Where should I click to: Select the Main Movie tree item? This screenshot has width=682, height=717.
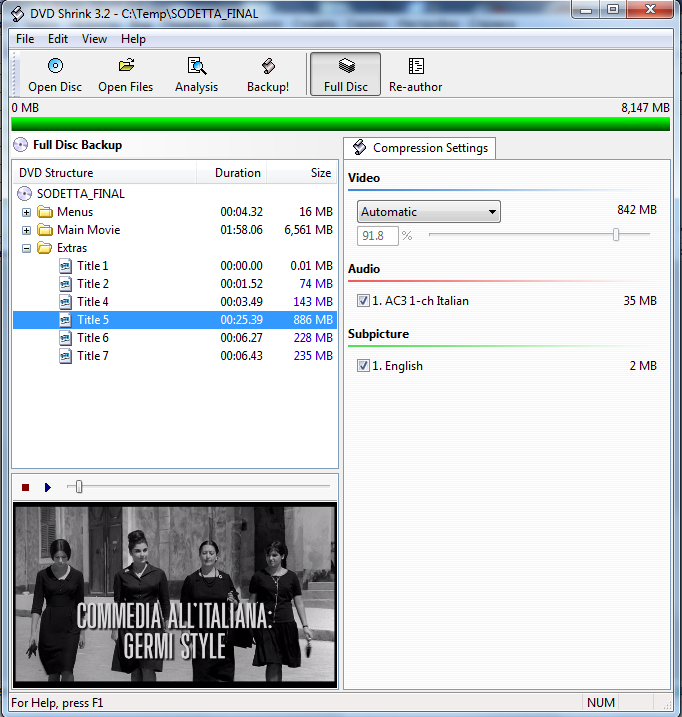[88, 230]
